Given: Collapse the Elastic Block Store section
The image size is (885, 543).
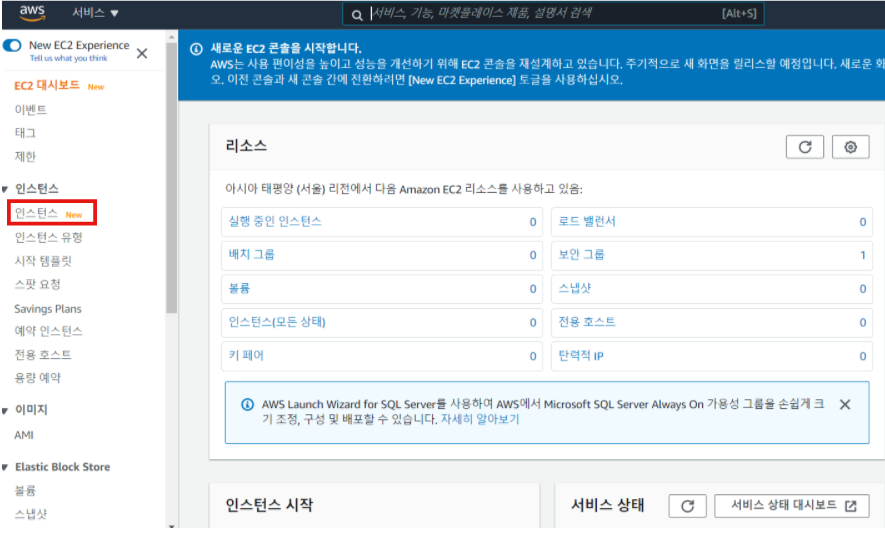Looking at the screenshot, I should (5, 467).
